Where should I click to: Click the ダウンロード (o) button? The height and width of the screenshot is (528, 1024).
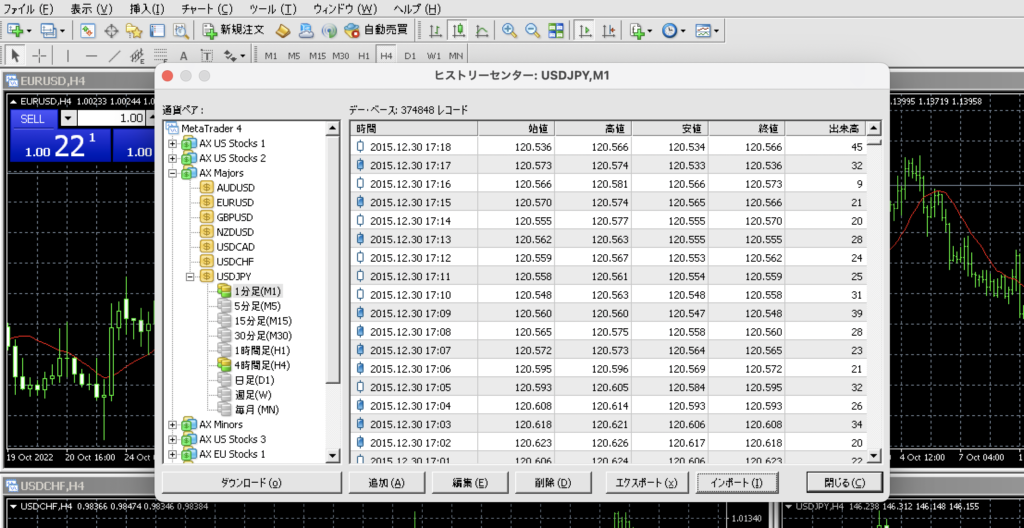coord(251,483)
